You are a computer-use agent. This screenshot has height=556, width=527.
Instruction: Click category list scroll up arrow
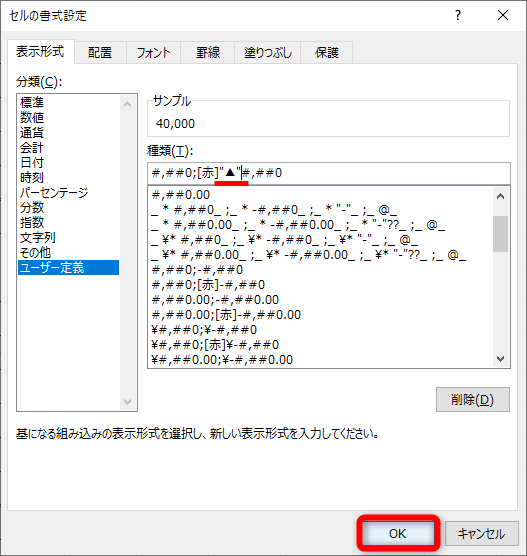tap(128, 104)
